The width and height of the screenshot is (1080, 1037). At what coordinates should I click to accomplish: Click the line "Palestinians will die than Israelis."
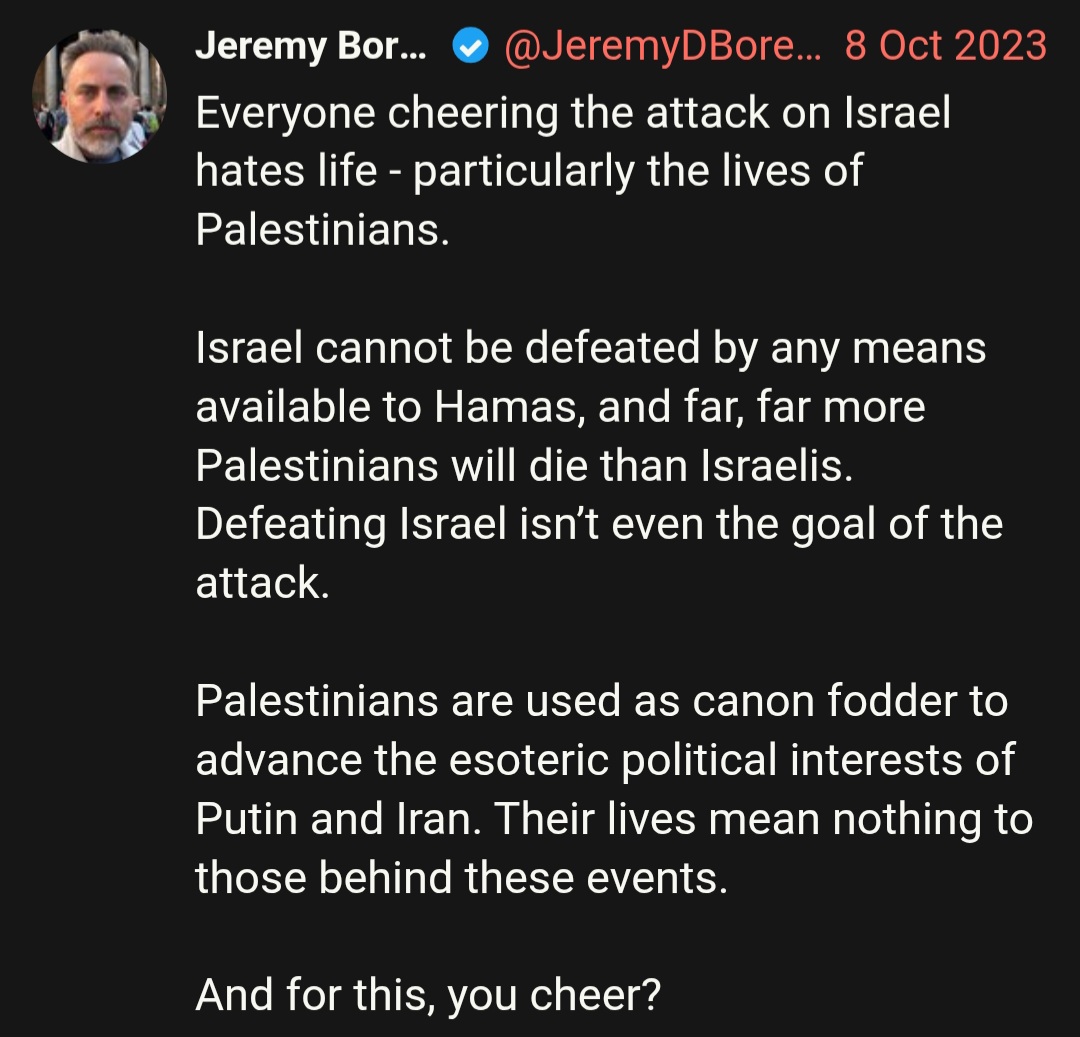pos(524,465)
